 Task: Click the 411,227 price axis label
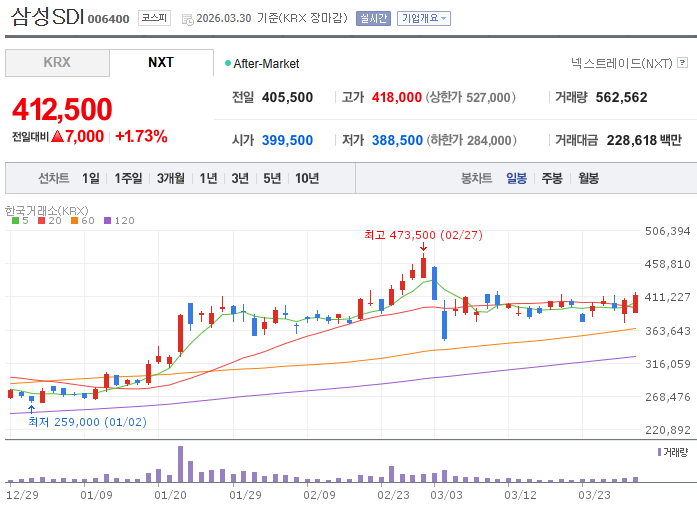(x=667, y=297)
